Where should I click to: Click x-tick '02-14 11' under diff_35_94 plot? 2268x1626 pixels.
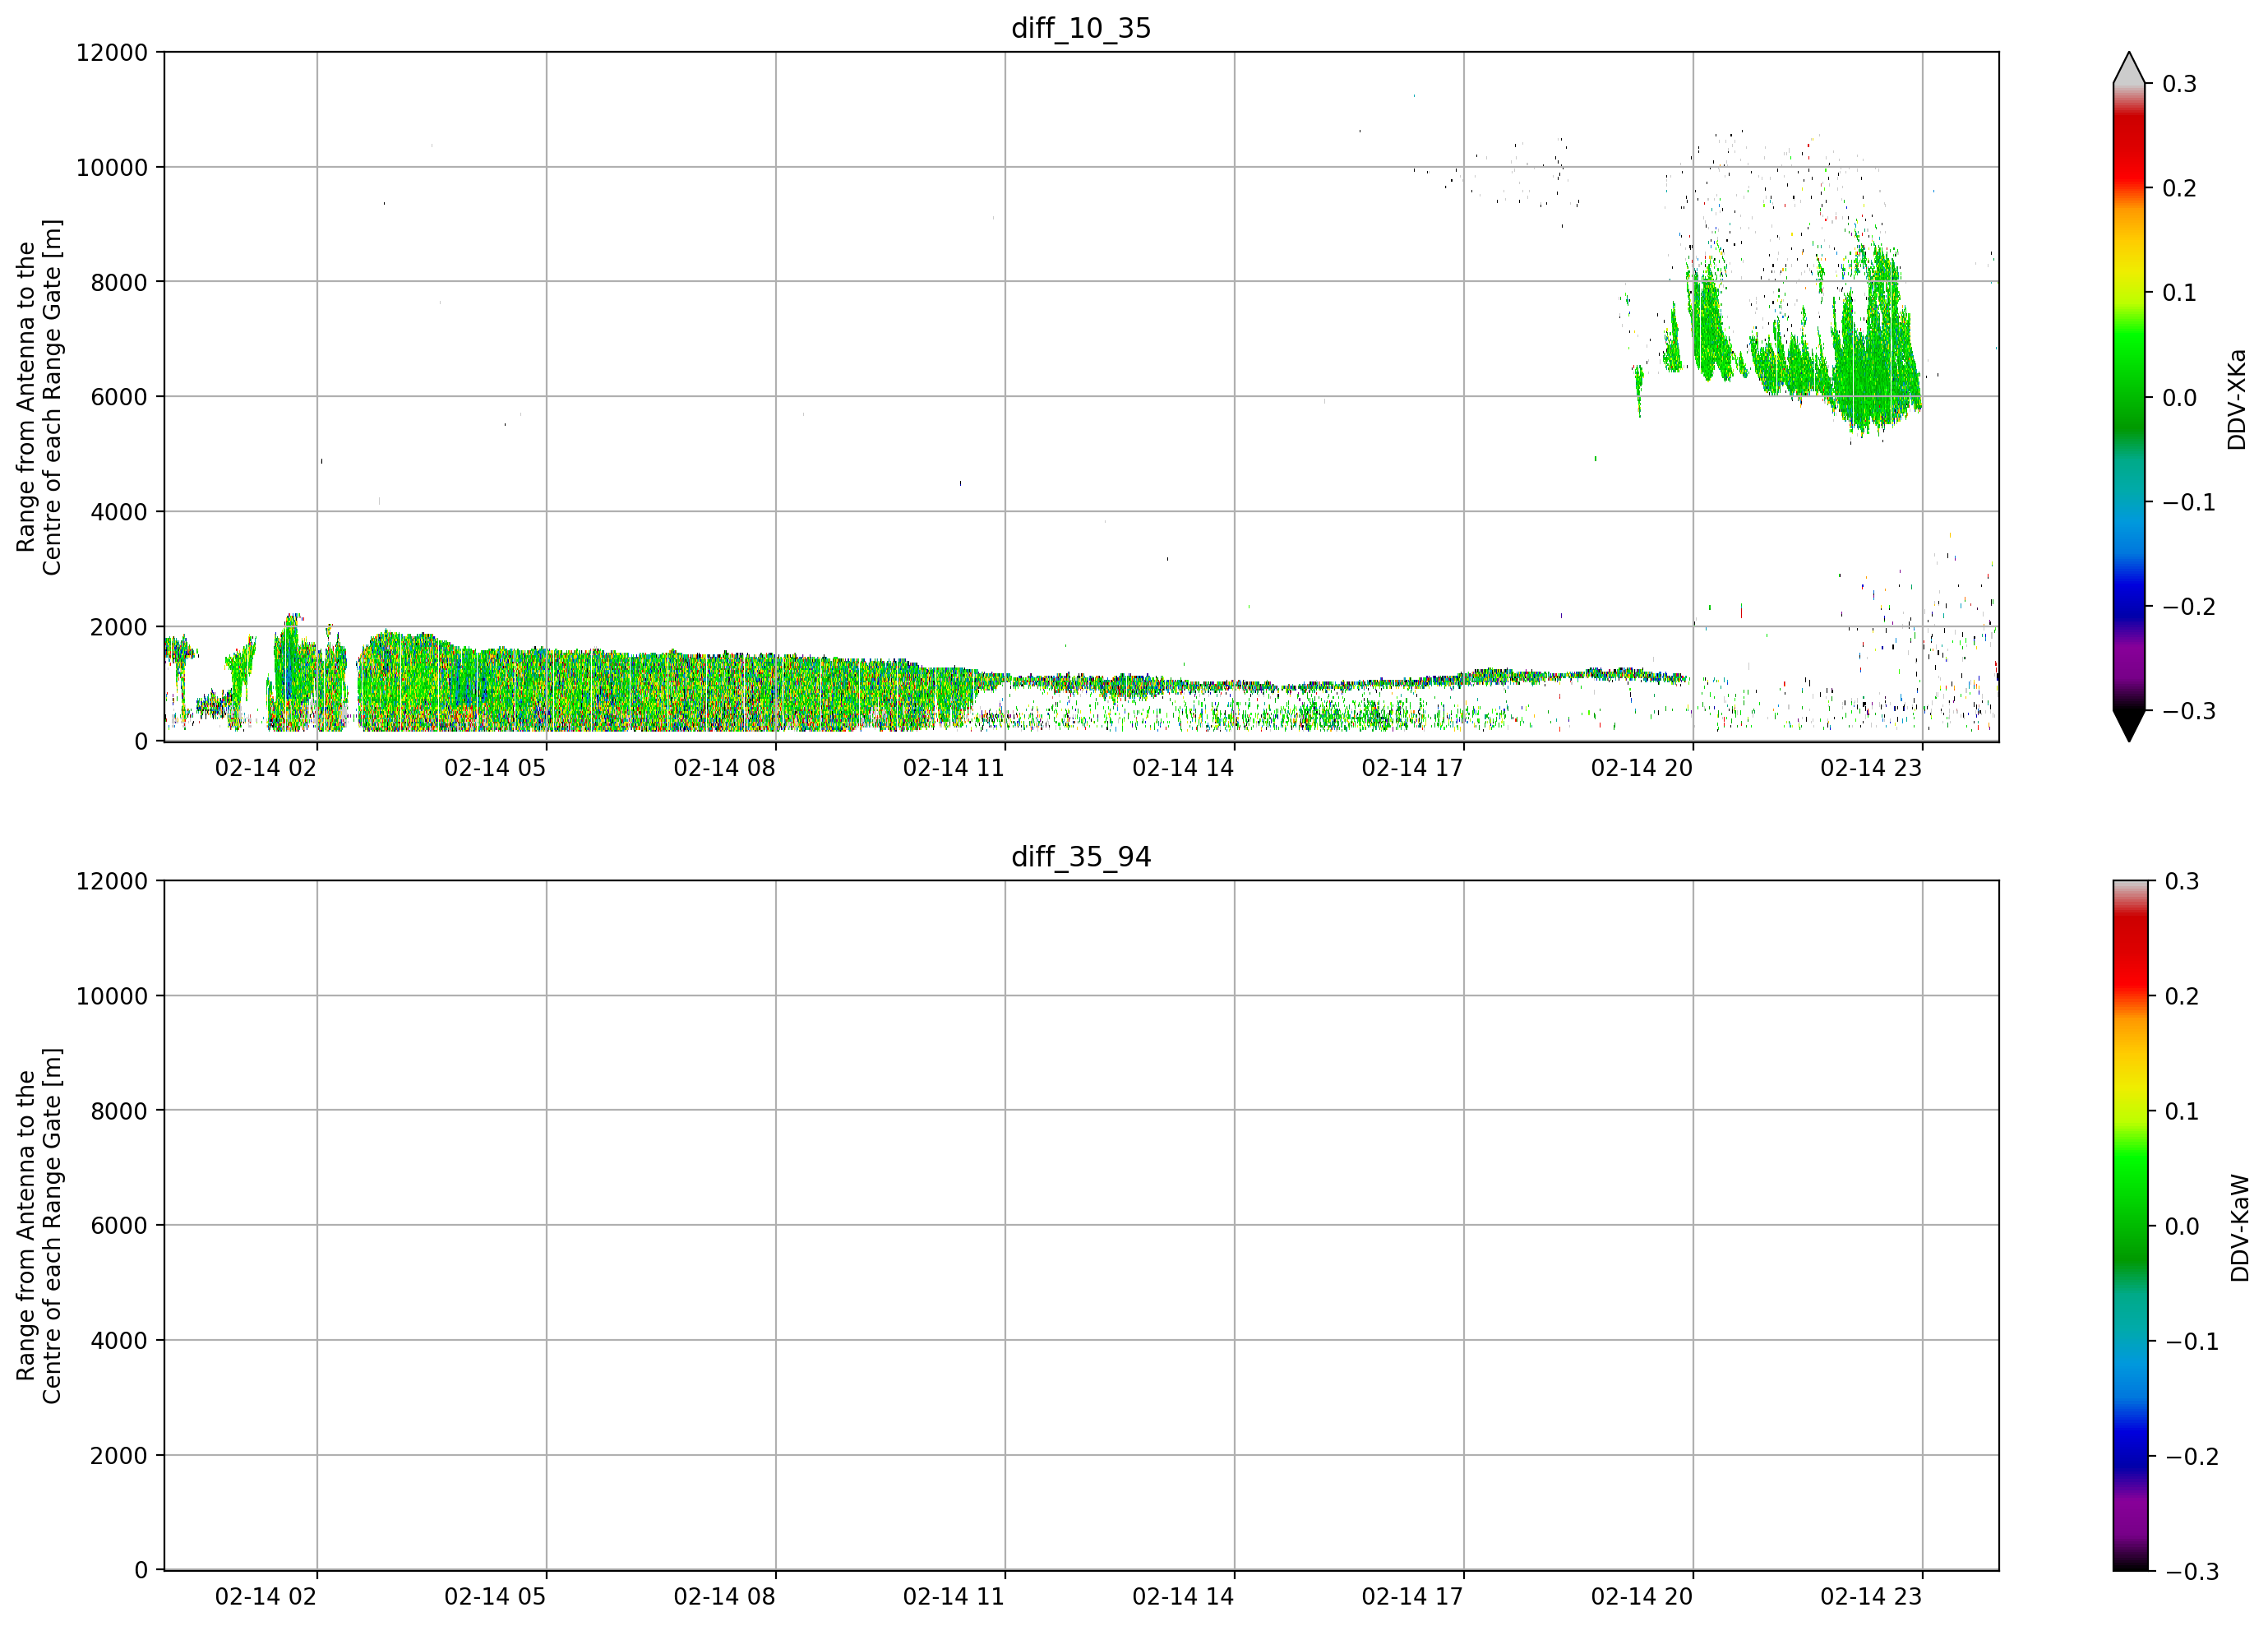(954, 1597)
